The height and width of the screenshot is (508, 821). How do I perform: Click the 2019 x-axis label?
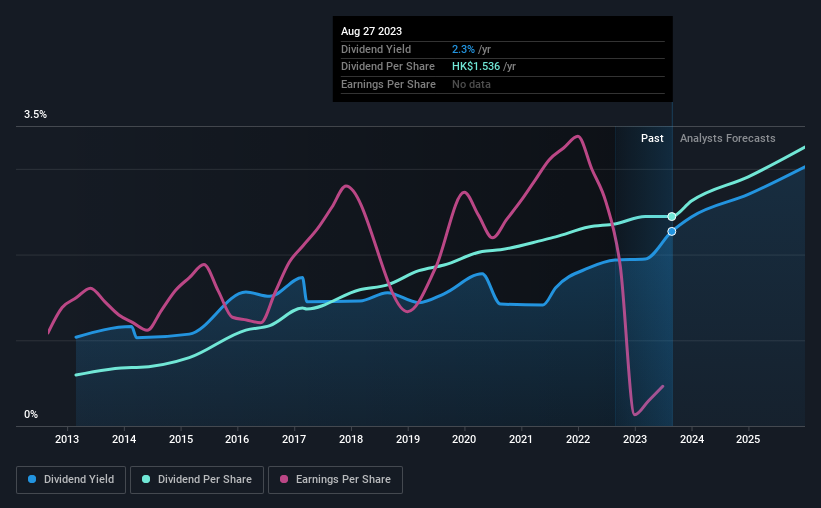[408, 439]
